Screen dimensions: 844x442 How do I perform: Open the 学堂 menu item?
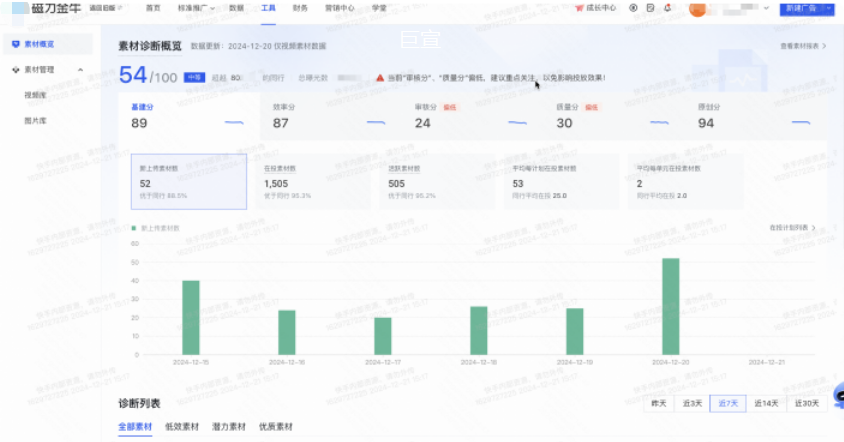[x=379, y=8]
